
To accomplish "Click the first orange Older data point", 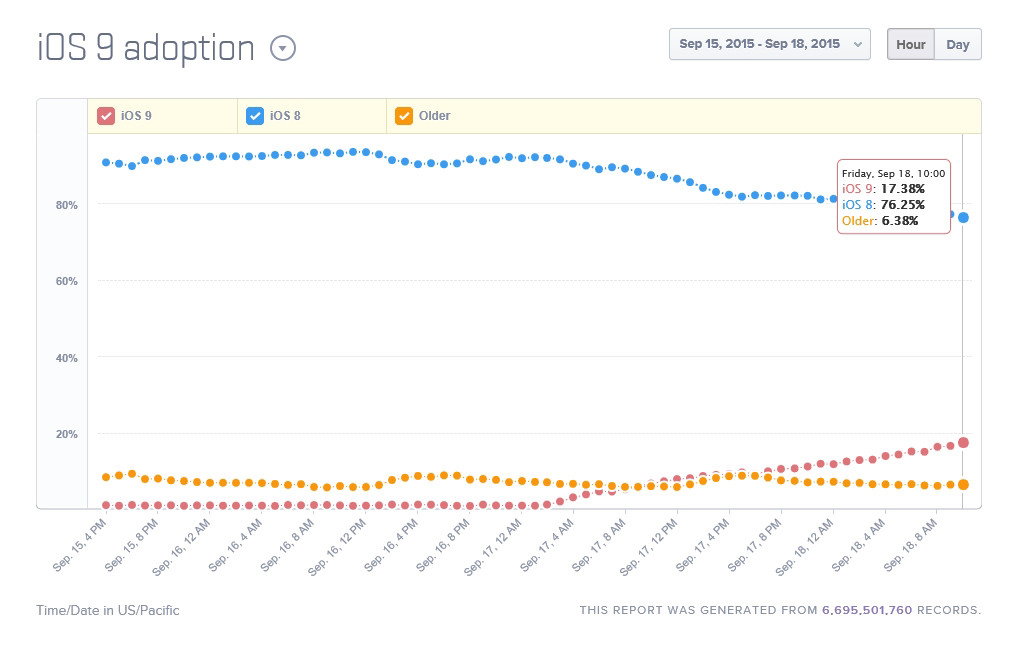I will (x=106, y=477).
